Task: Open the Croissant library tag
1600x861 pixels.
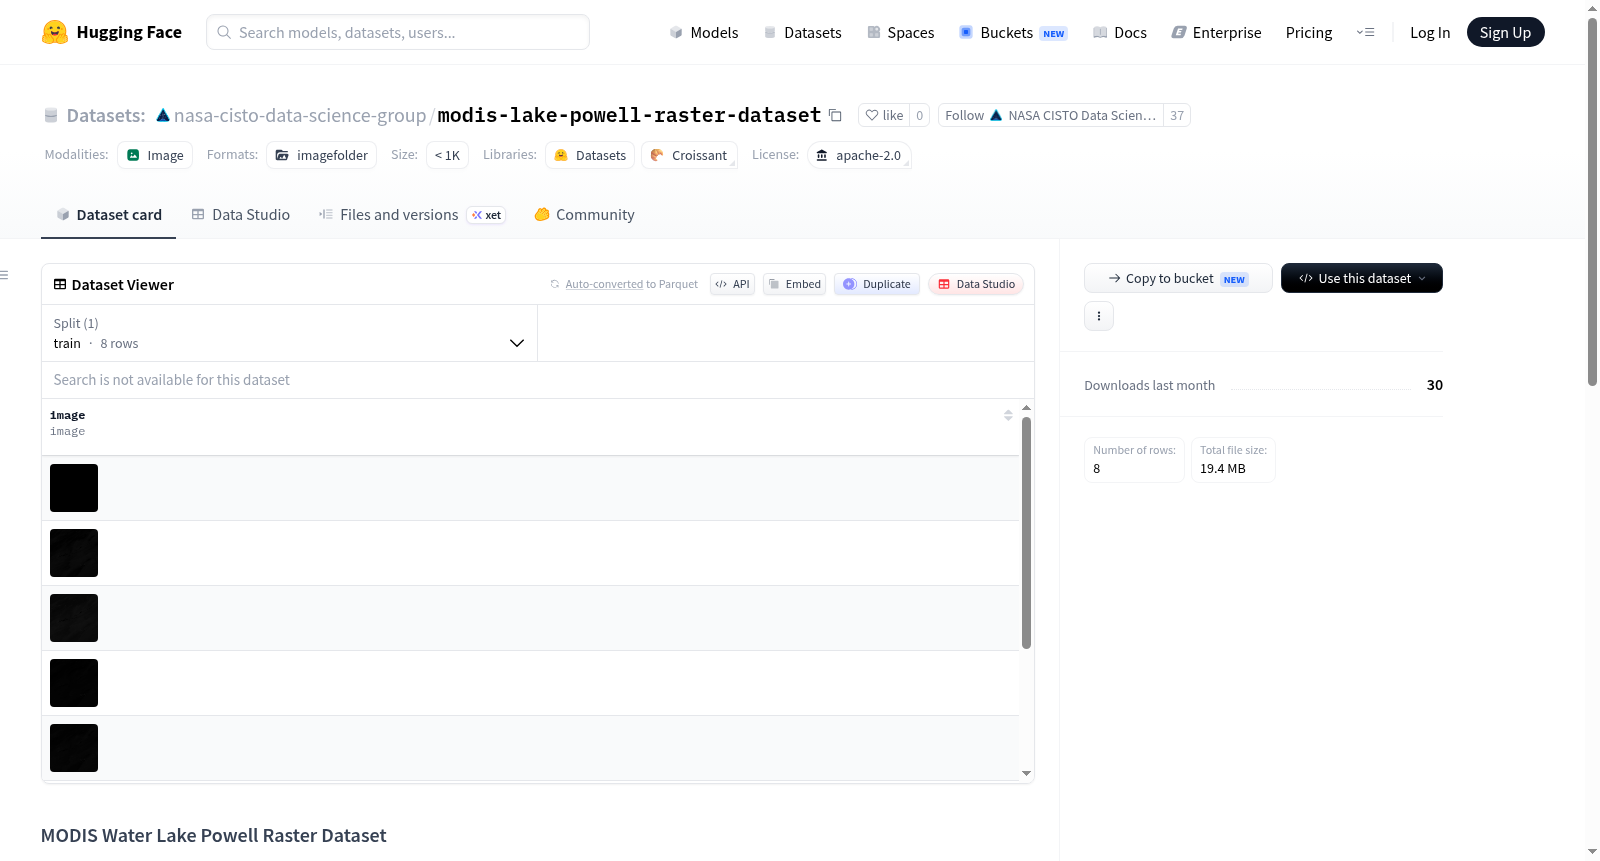Action: [x=689, y=155]
